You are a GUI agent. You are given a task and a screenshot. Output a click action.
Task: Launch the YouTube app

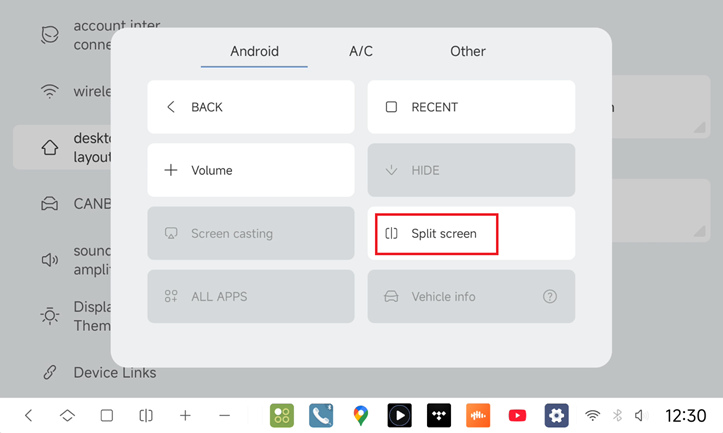[x=517, y=415]
